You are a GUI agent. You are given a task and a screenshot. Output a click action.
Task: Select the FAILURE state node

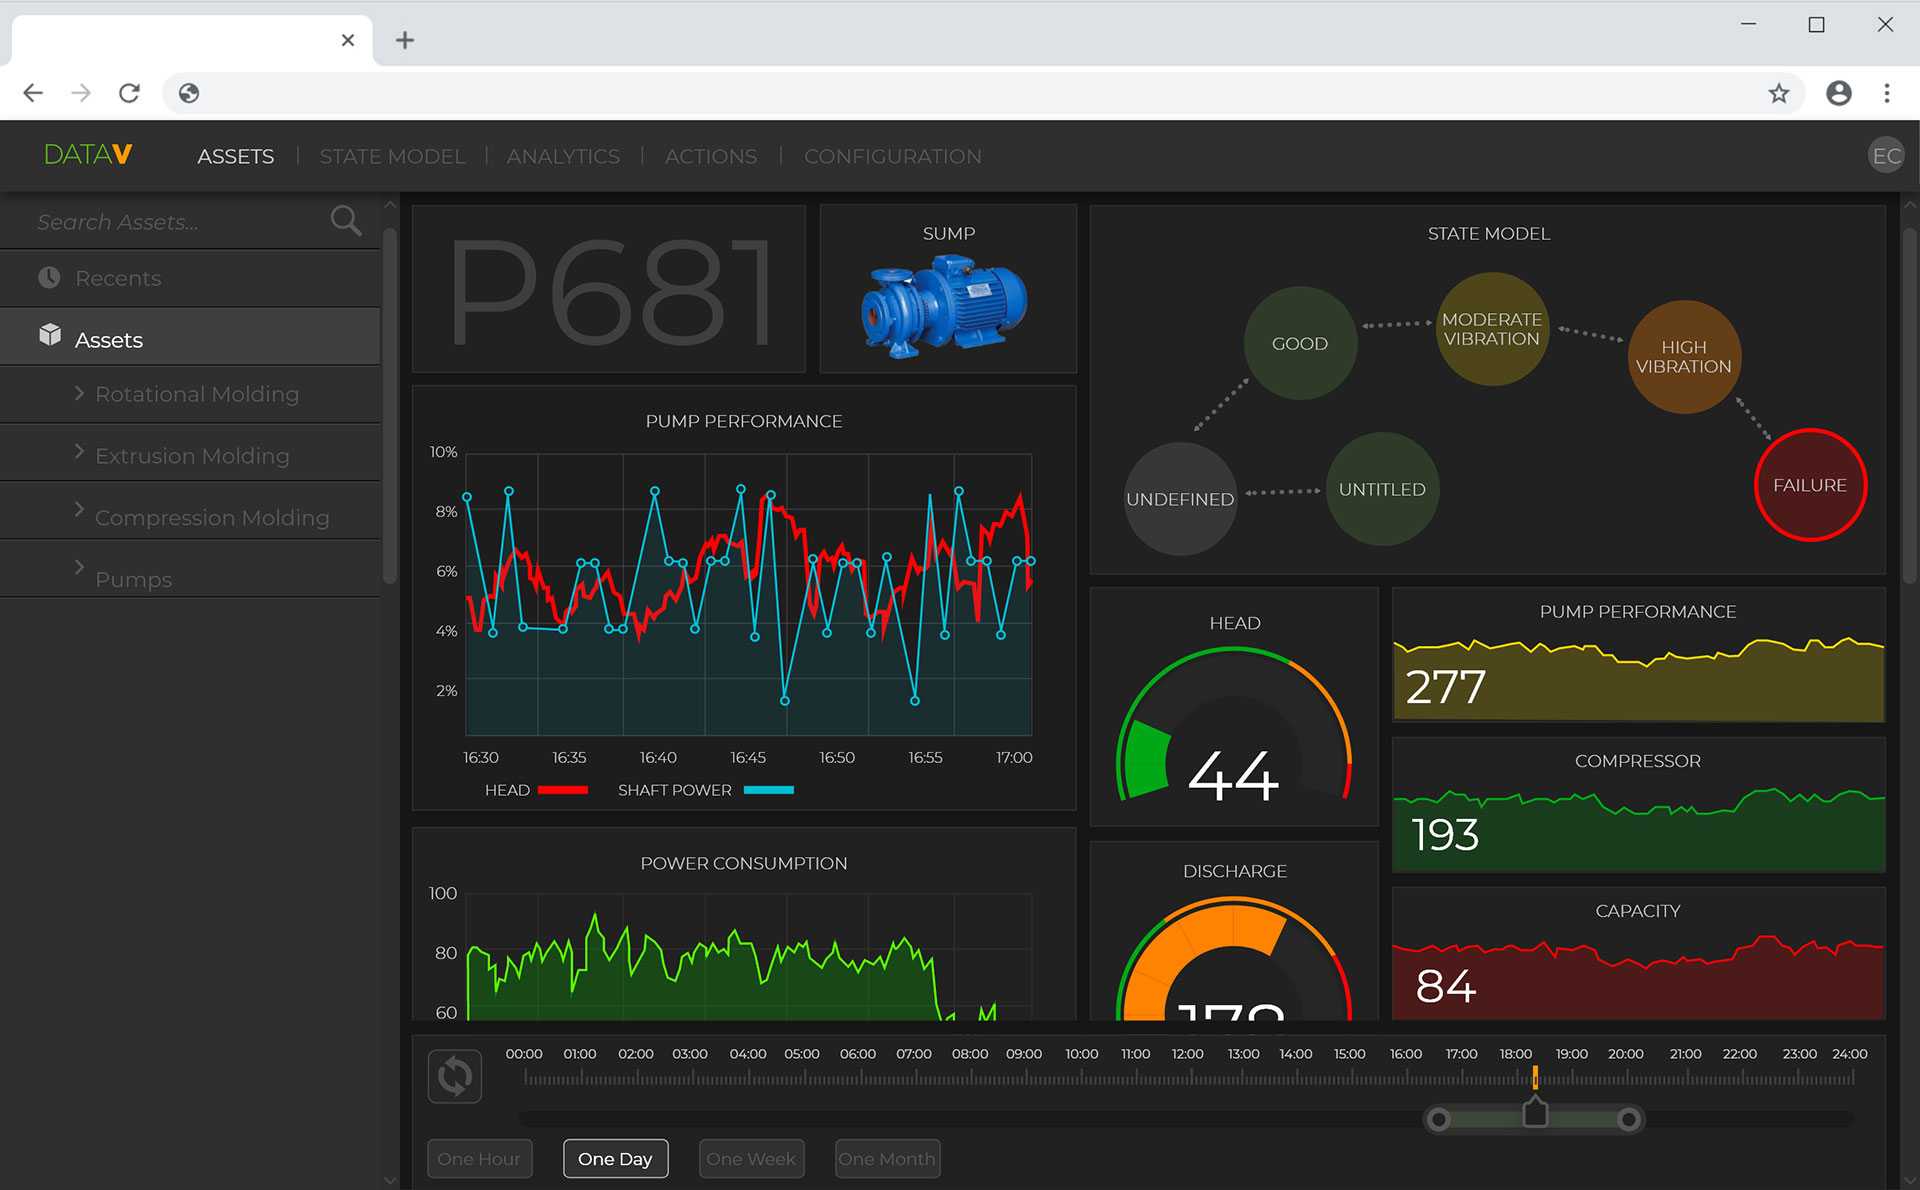pos(1810,485)
